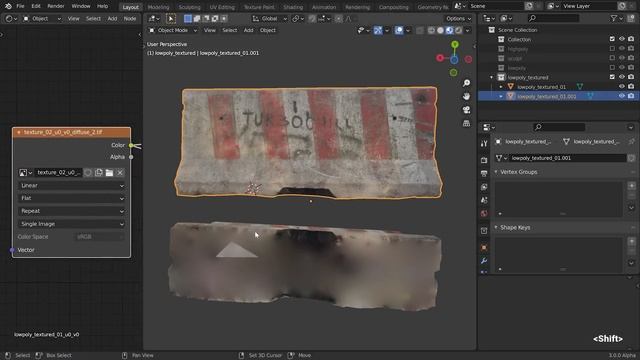
Task: Open viewport Add menu
Action: tap(249, 30)
